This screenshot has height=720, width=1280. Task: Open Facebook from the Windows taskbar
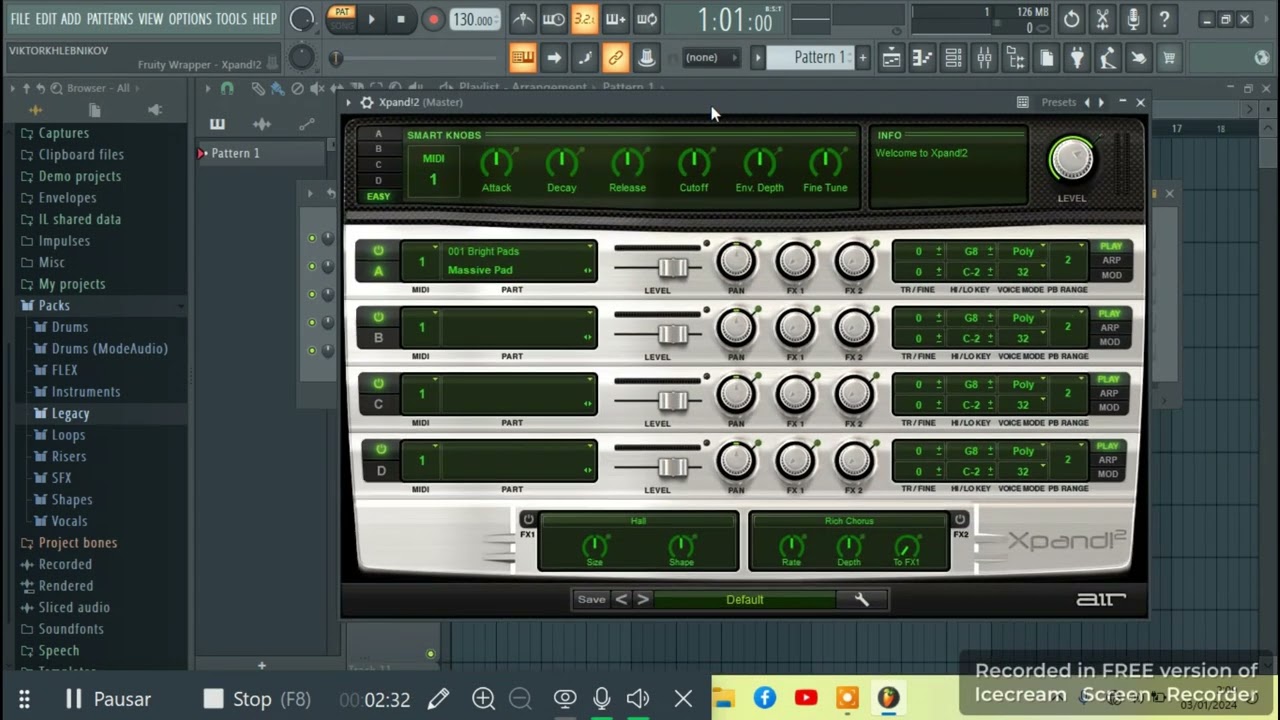click(765, 698)
